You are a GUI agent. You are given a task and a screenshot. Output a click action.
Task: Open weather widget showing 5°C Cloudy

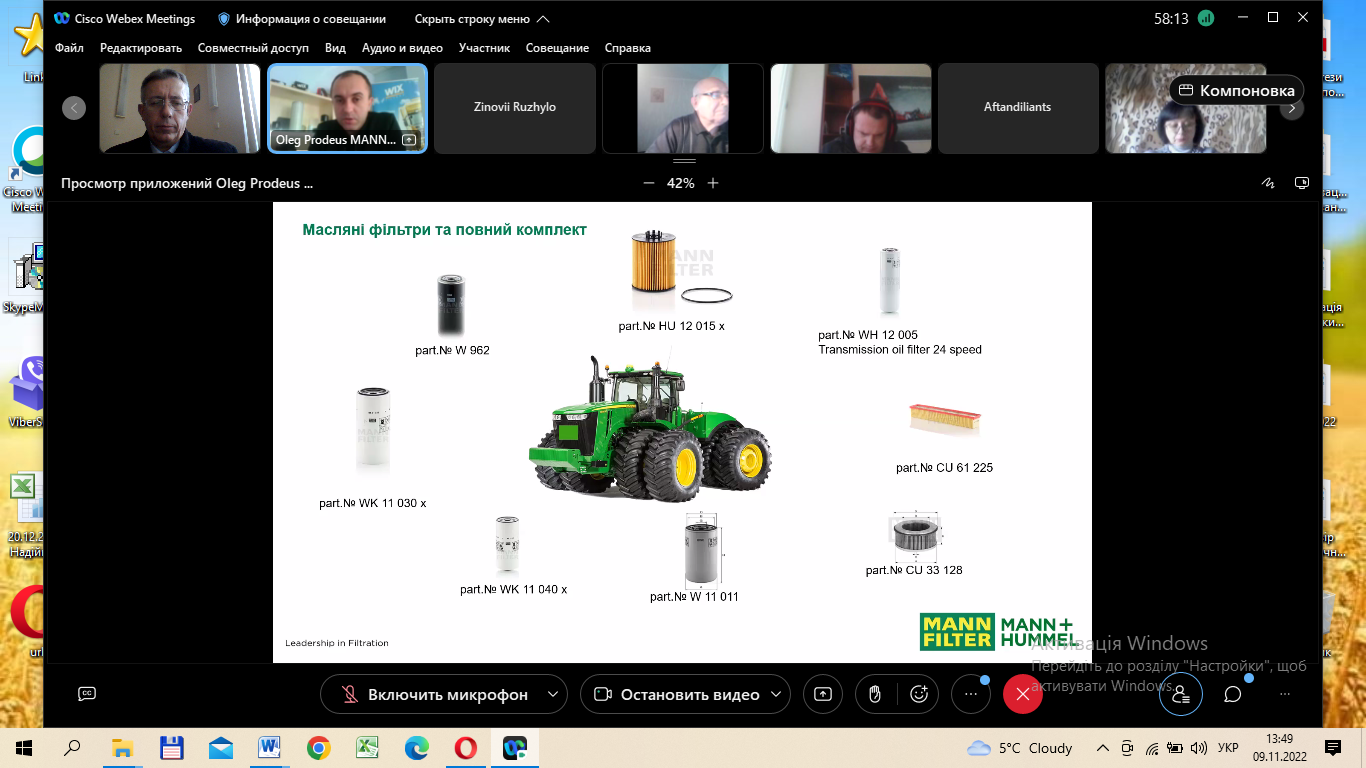tap(1020, 748)
